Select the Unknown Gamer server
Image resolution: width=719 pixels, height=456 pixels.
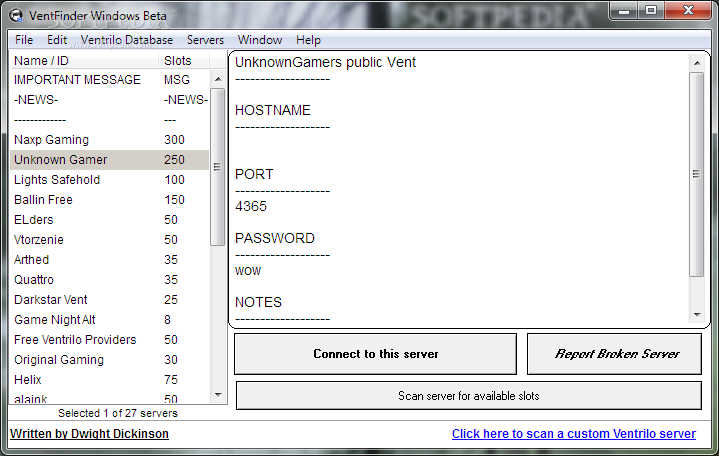click(x=109, y=160)
